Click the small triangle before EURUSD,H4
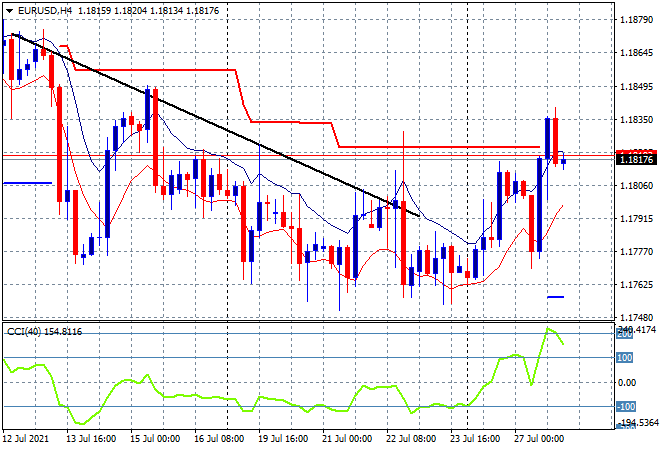Screen dimensions: 660x450 [x=9, y=11]
